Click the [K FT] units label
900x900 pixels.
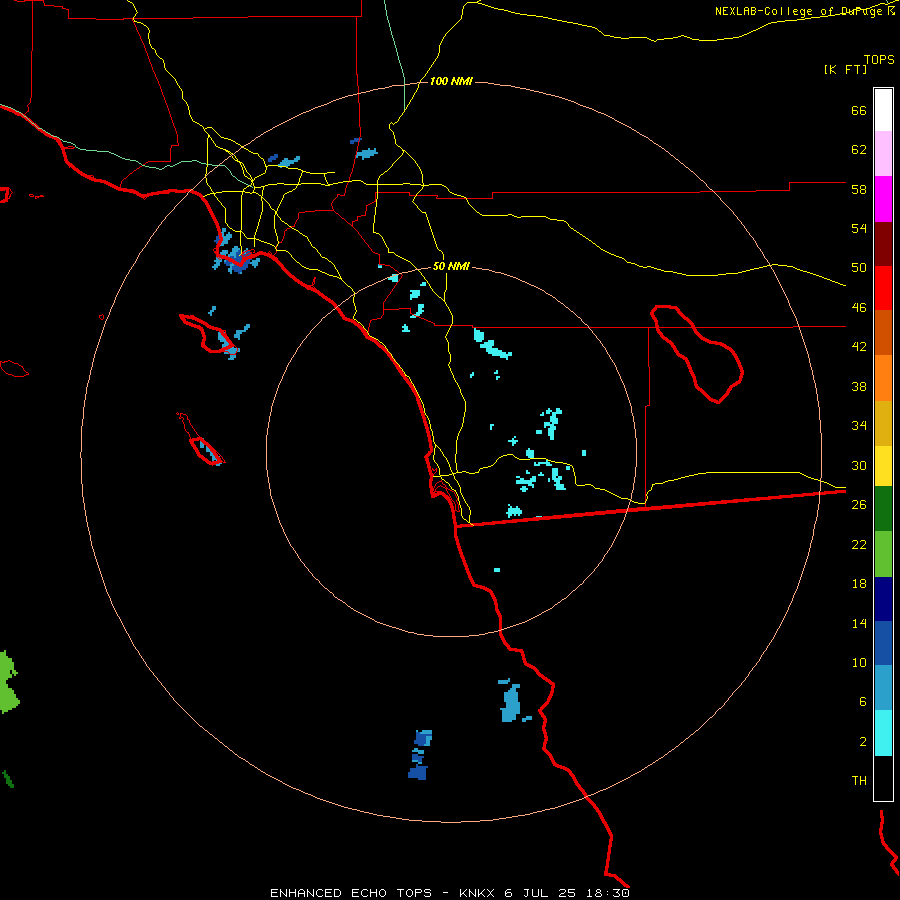pyautogui.click(x=845, y=69)
